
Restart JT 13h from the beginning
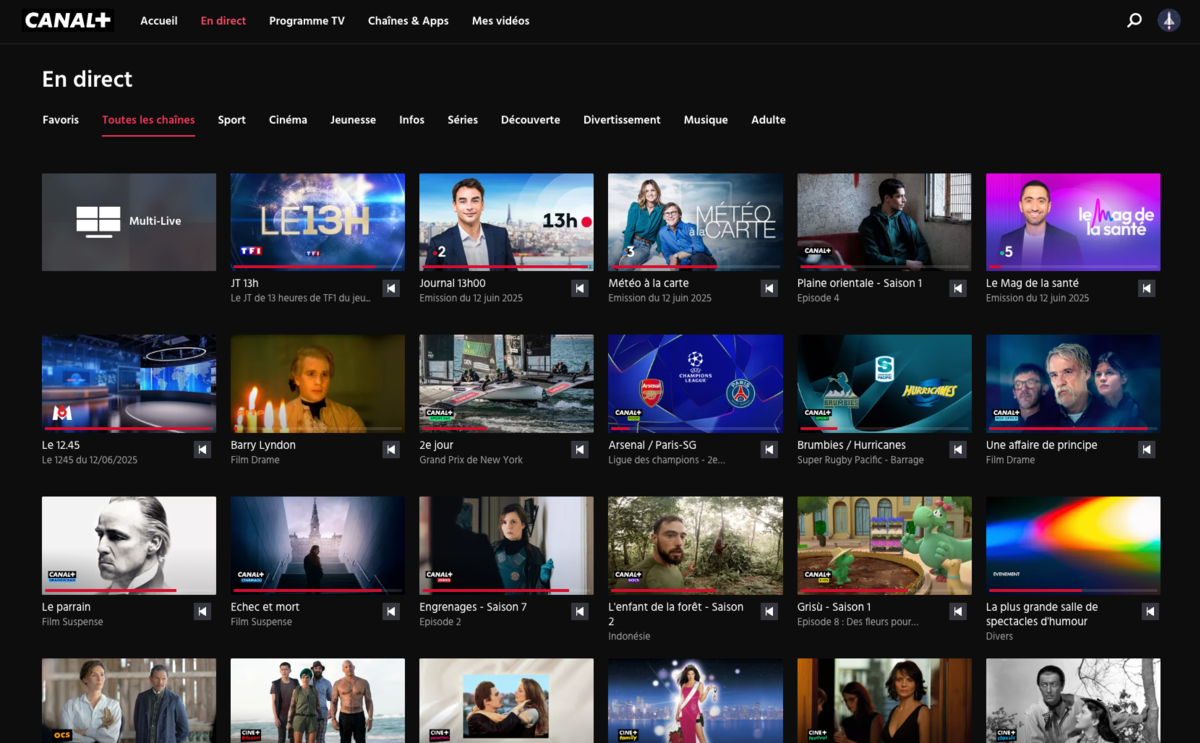pyautogui.click(x=391, y=288)
